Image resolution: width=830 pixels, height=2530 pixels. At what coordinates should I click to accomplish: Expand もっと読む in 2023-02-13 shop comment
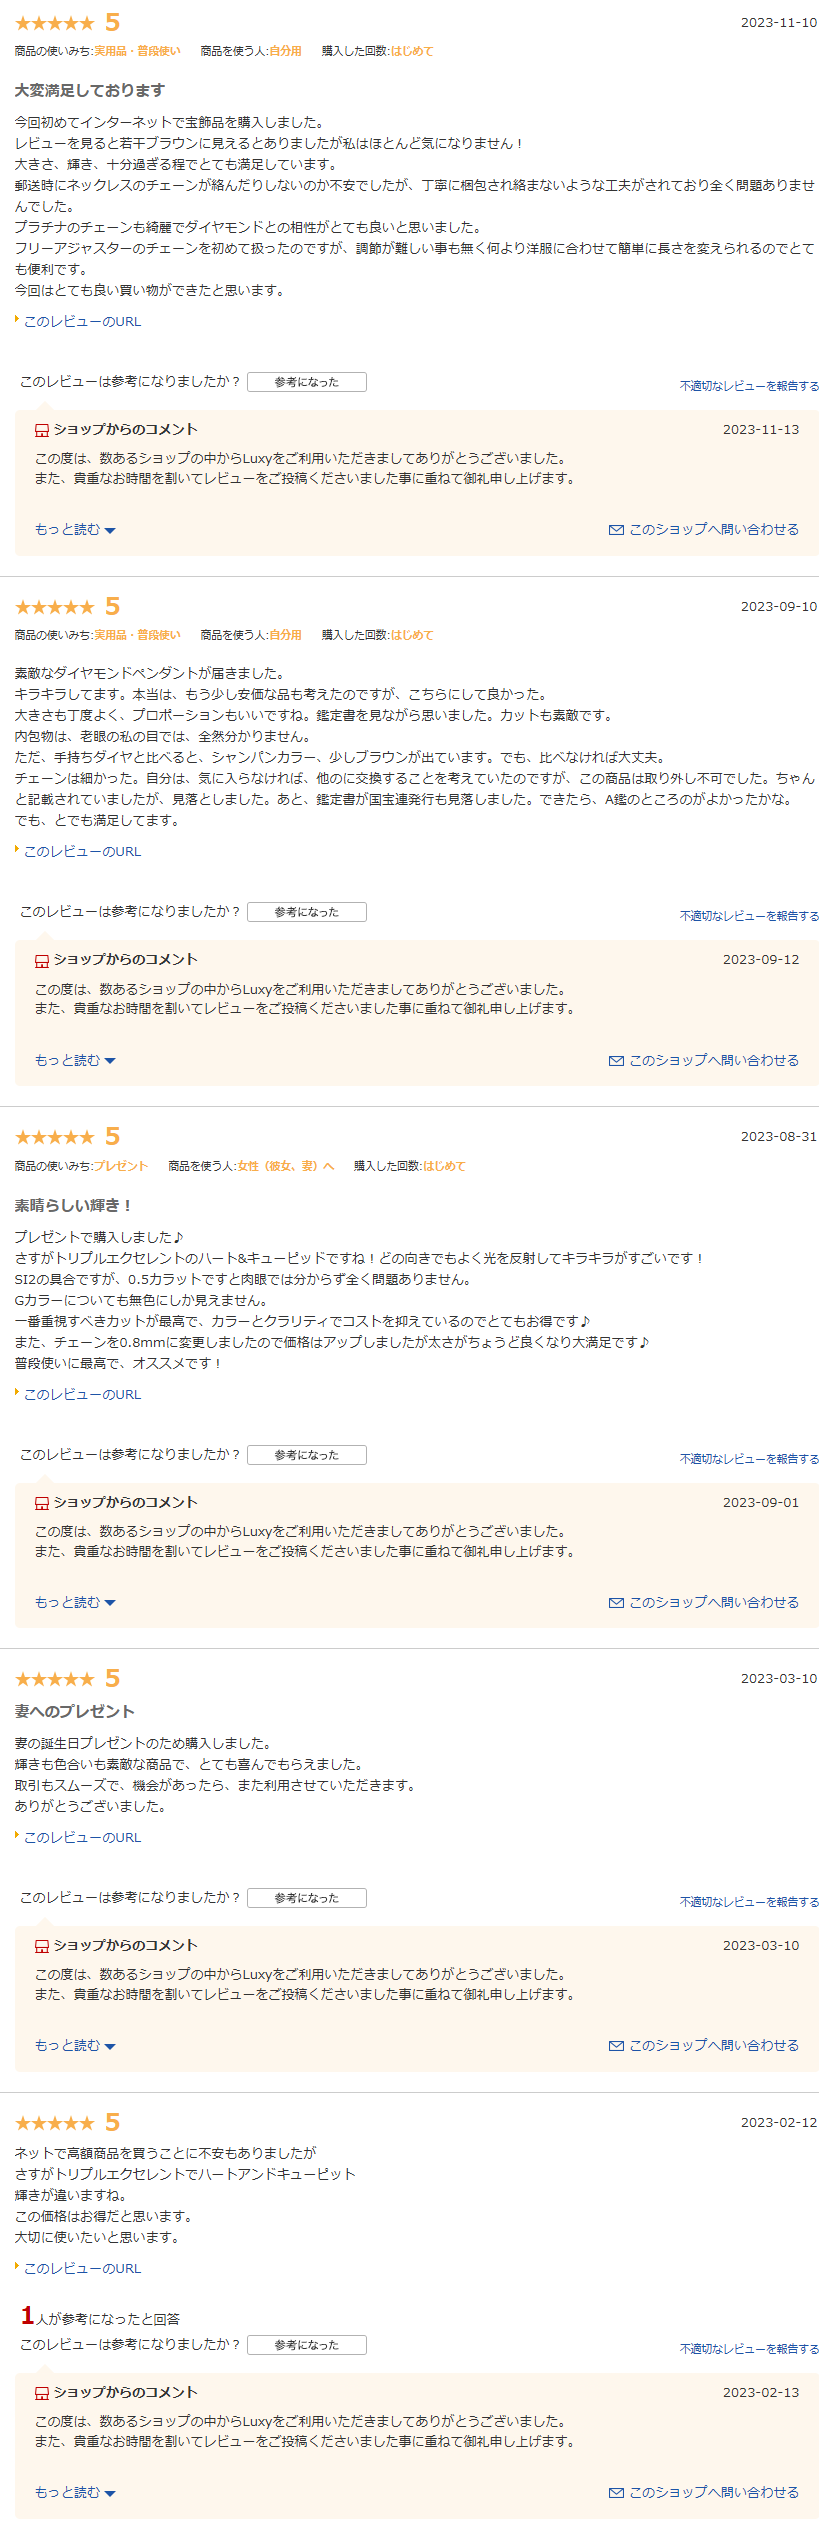(x=75, y=2493)
